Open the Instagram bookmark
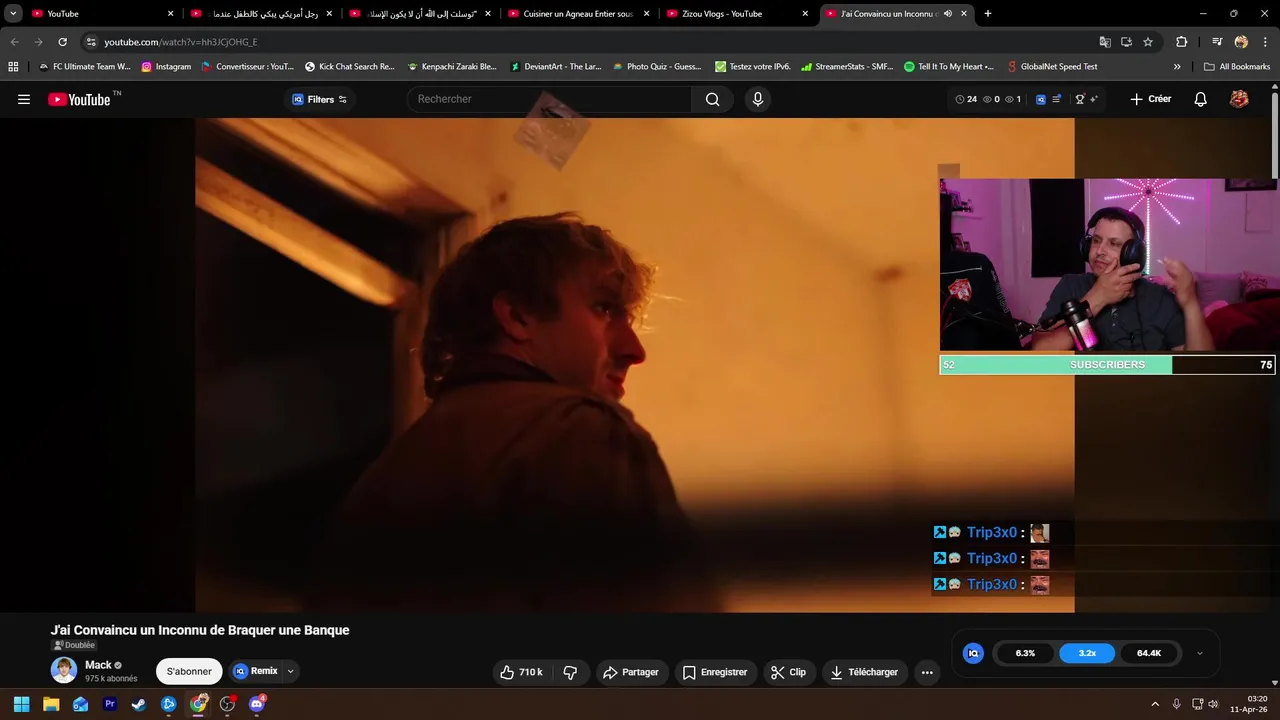 click(166, 67)
